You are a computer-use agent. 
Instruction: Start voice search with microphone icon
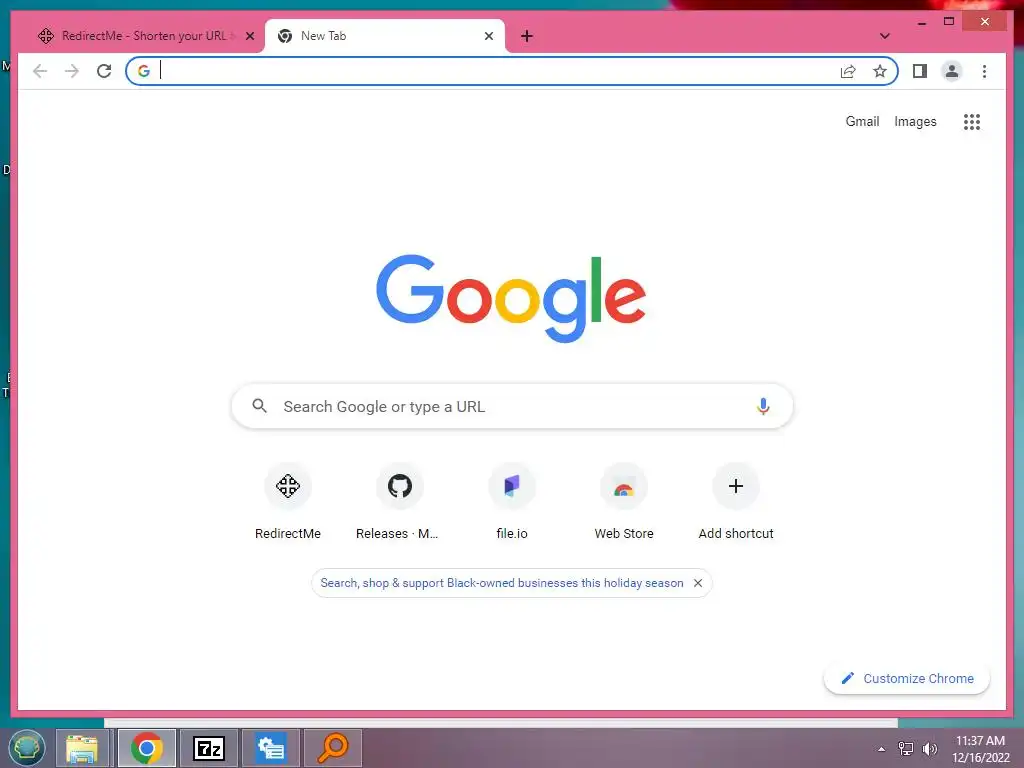click(763, 406)
